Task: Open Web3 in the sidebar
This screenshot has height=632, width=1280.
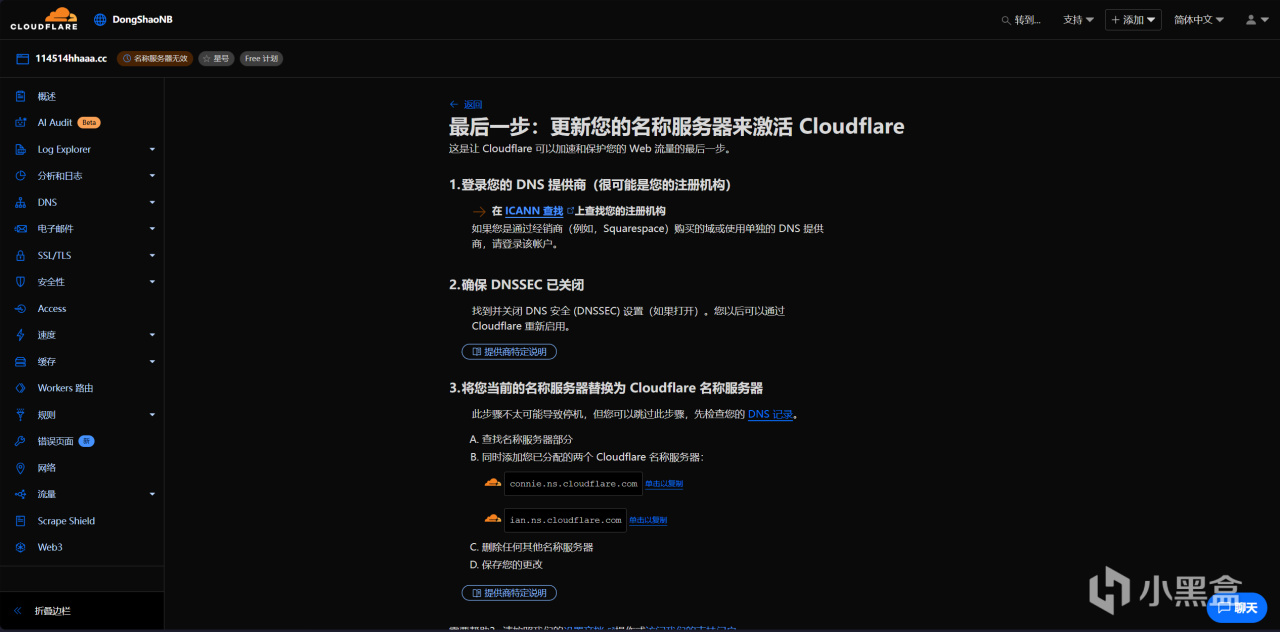Action: (x=50, y=547)
